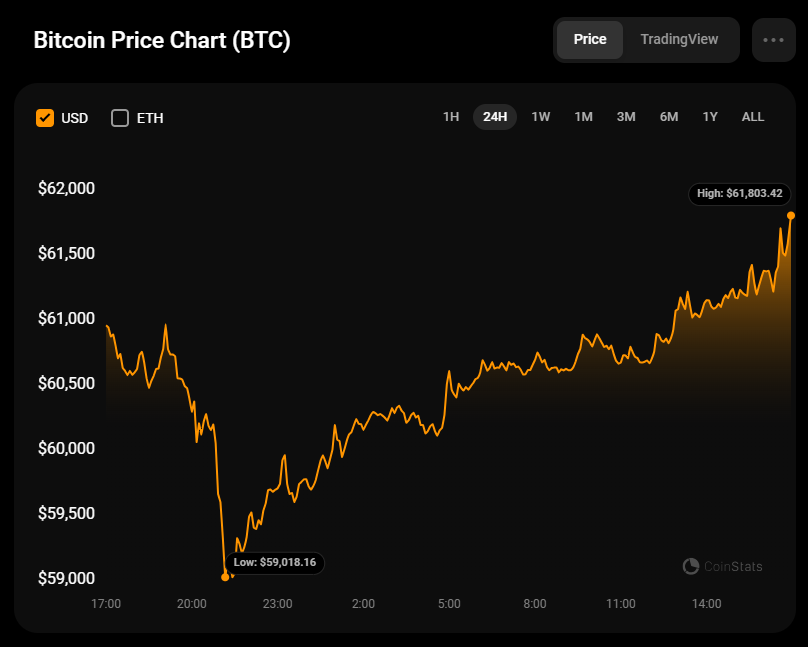Viewport: 808px width, 647px height.
Task: Select the 1M time range
Action: [x=584, y=117]
